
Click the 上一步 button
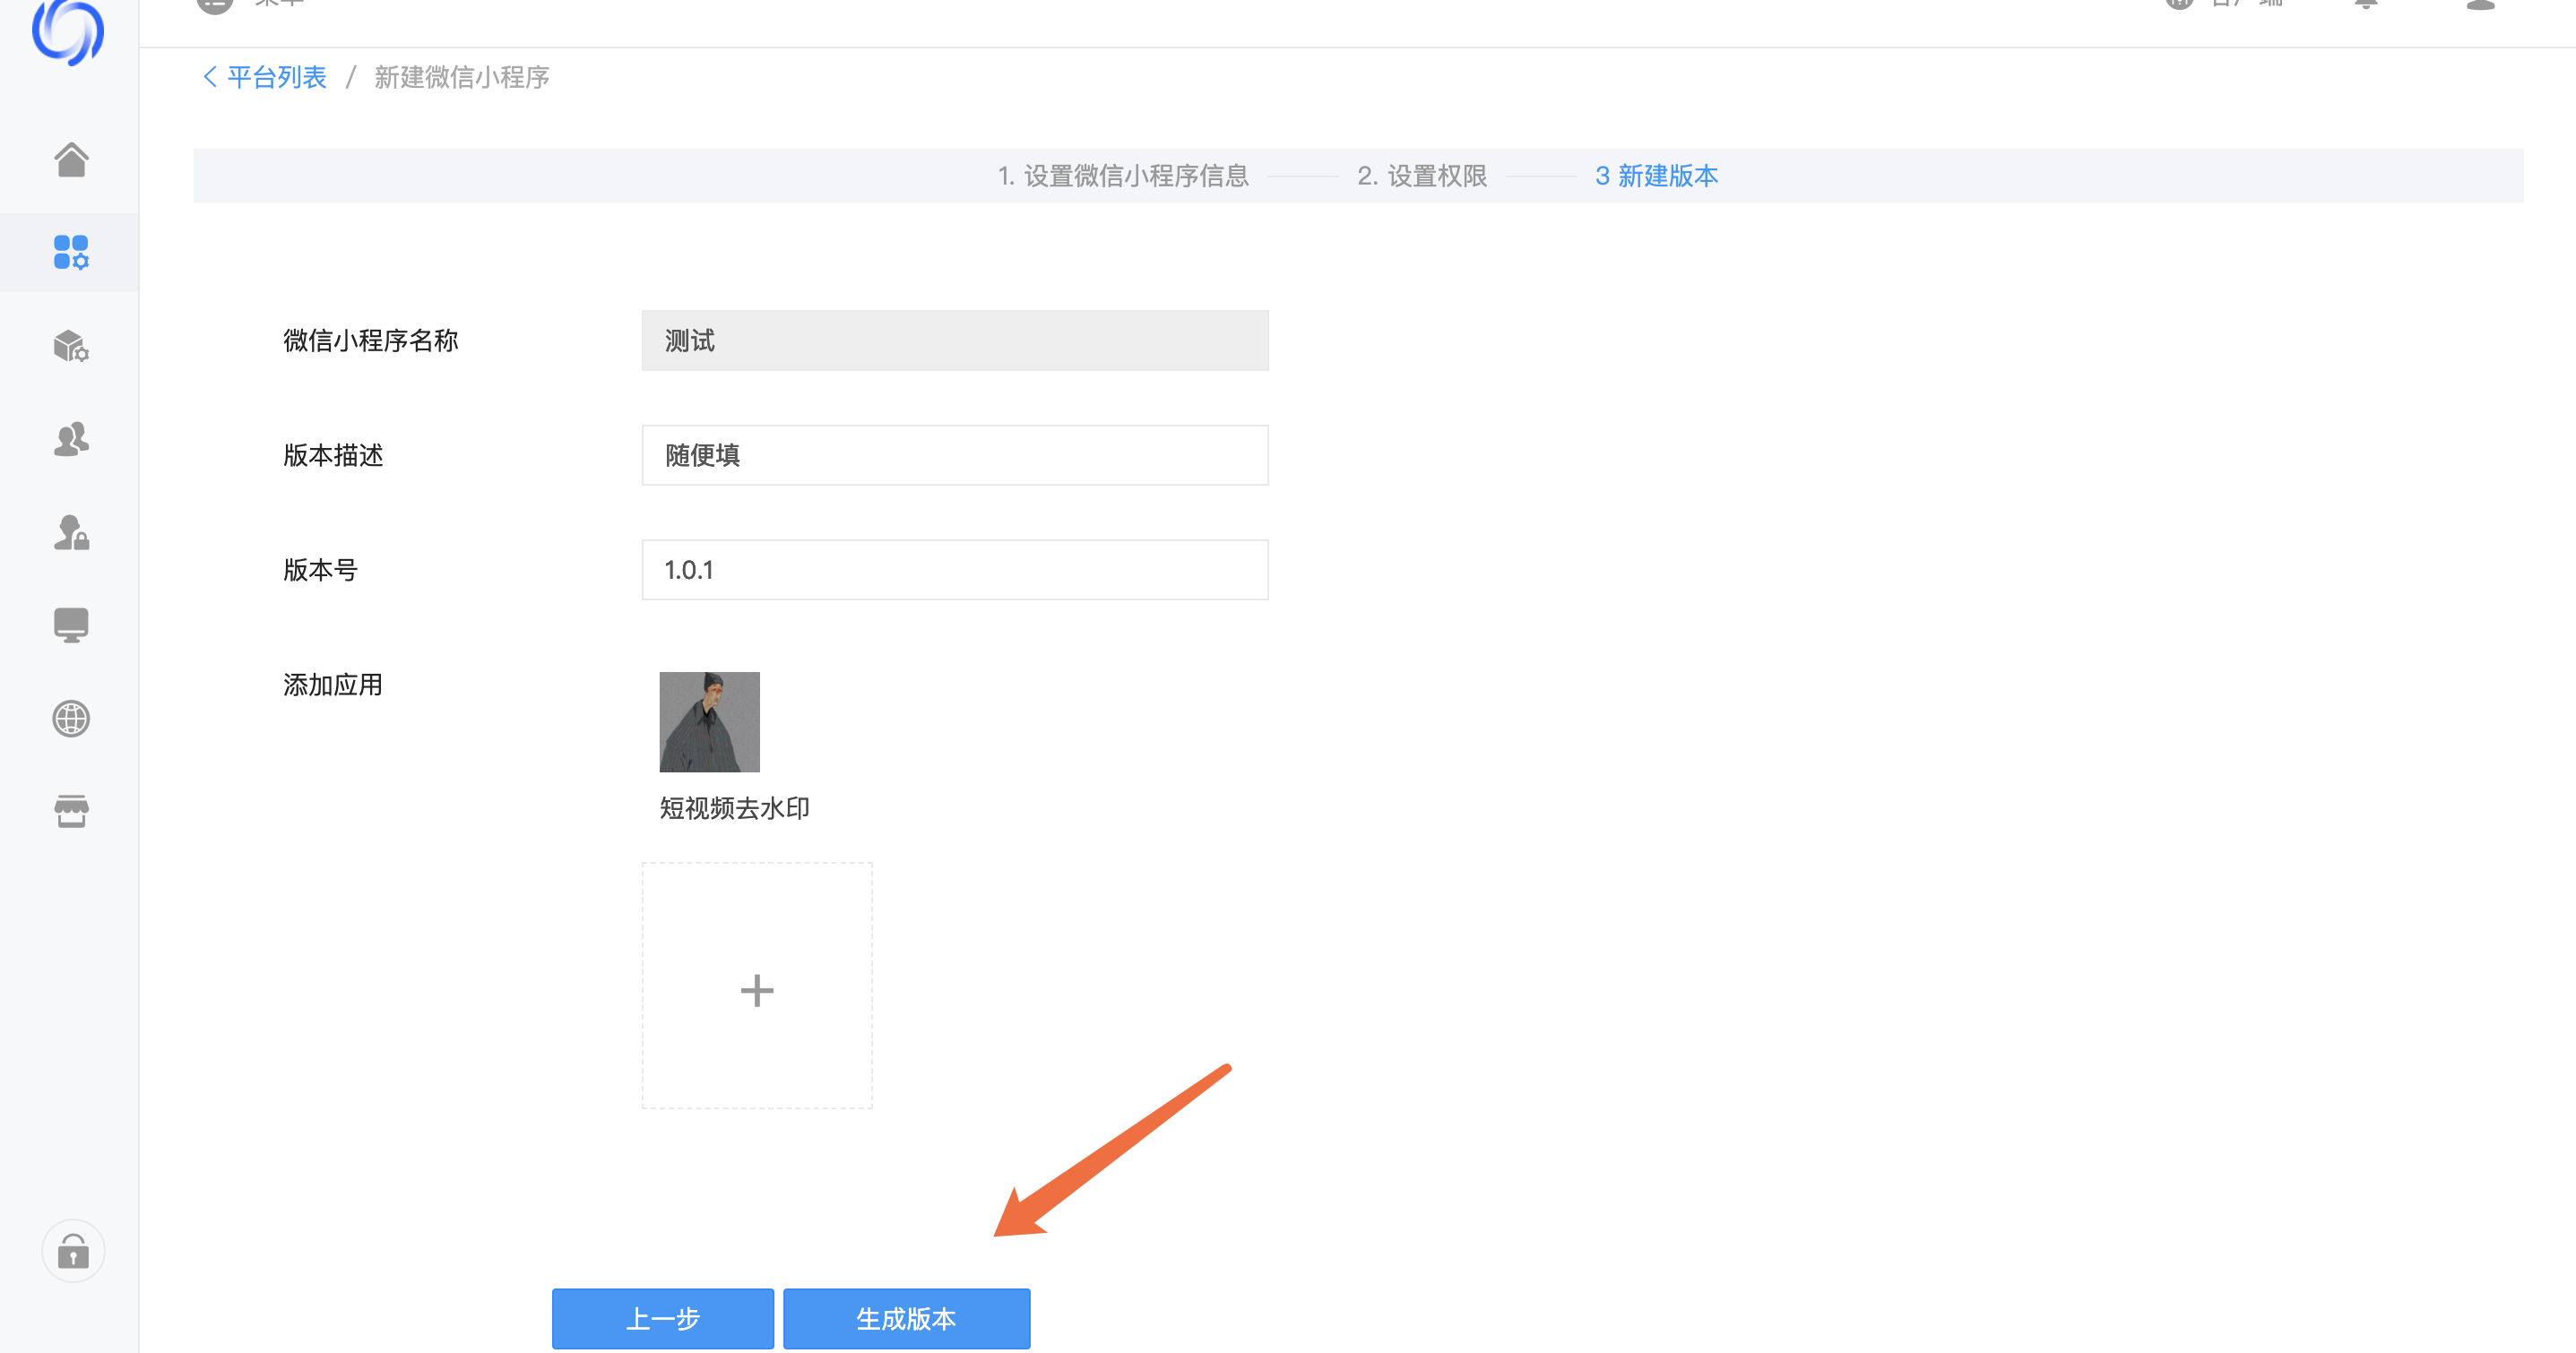663,1318
